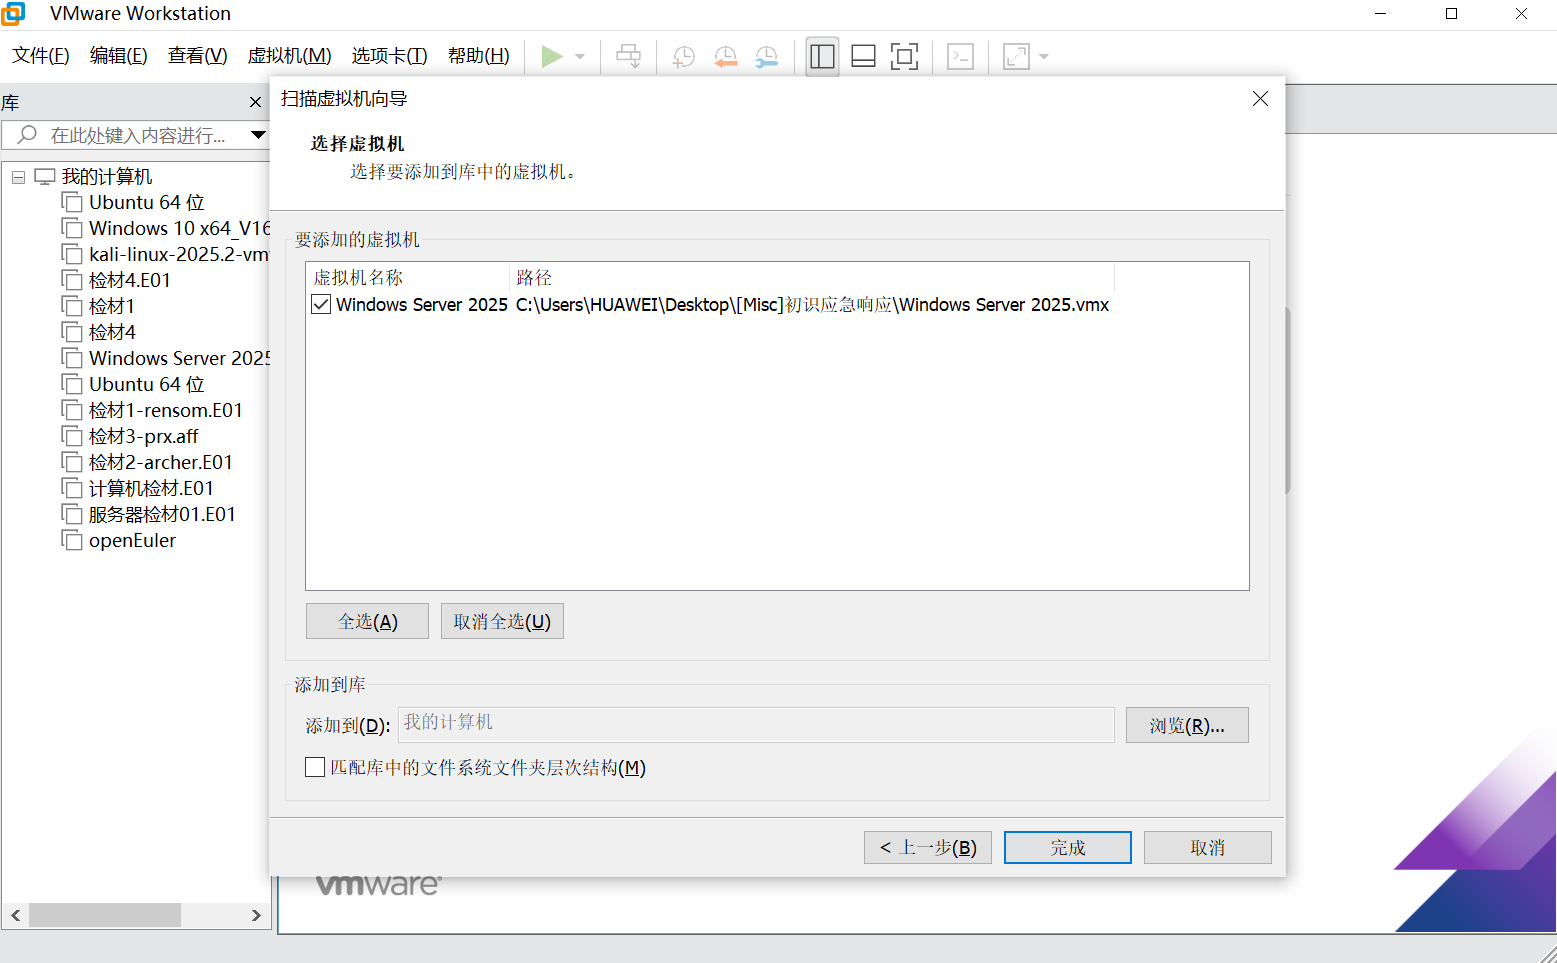Open the snapshot manager wrench-clock icon
This screenshot has width=1557, height=963.
[x=766, y=57]
